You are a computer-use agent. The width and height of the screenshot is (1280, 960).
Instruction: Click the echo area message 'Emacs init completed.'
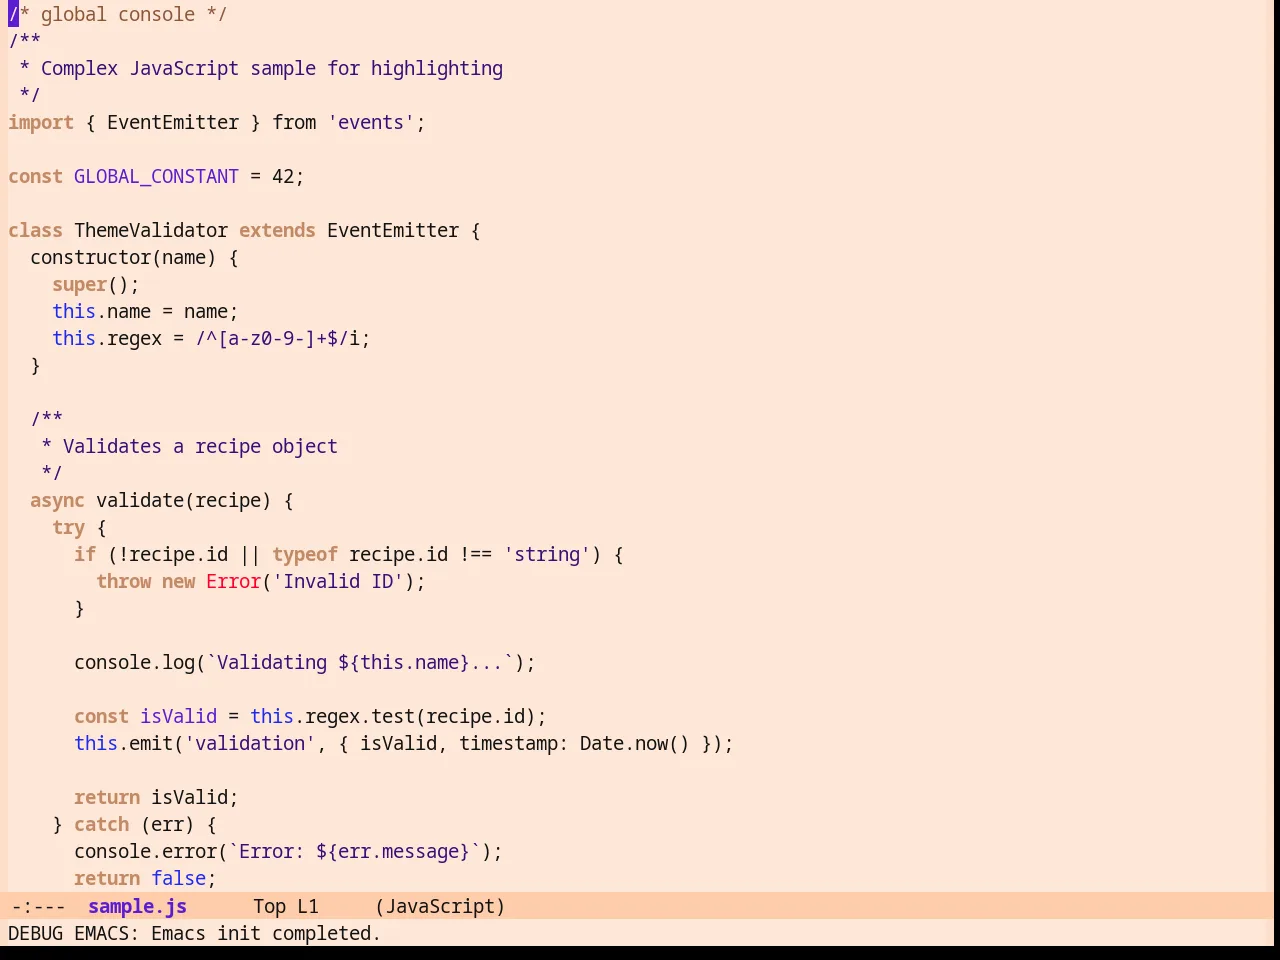[x=266, y=933]
